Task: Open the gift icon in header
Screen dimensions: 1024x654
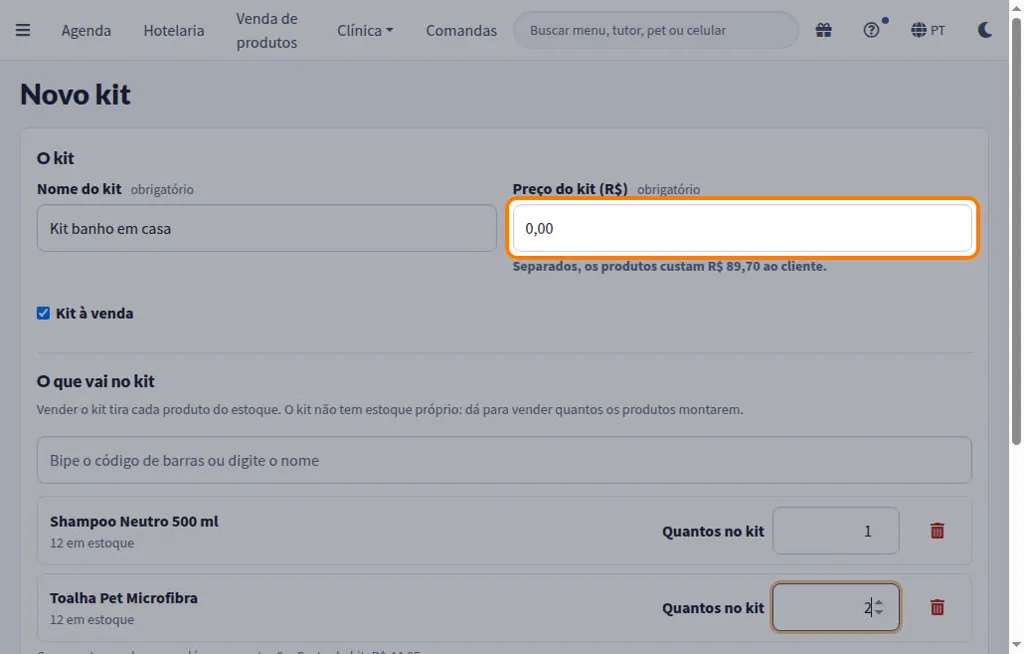Action: [824, 30]
